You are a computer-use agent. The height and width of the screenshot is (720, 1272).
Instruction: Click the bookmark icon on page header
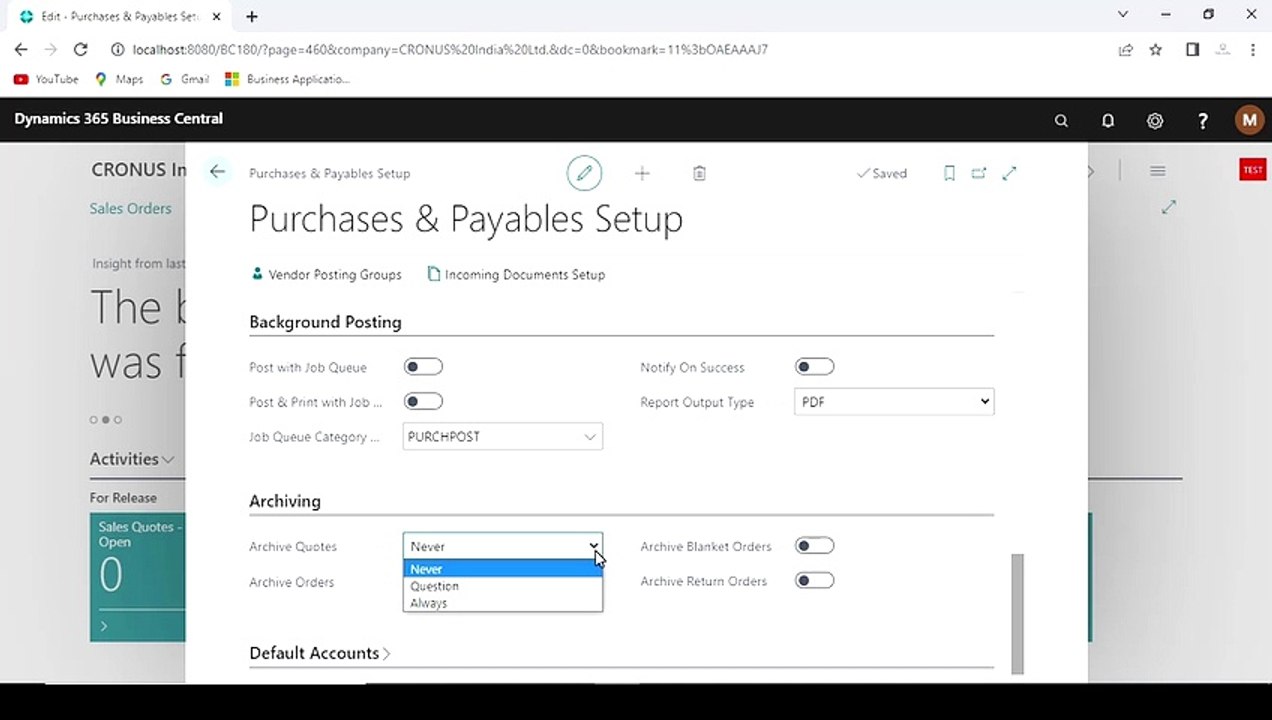(x=949, y=173)
